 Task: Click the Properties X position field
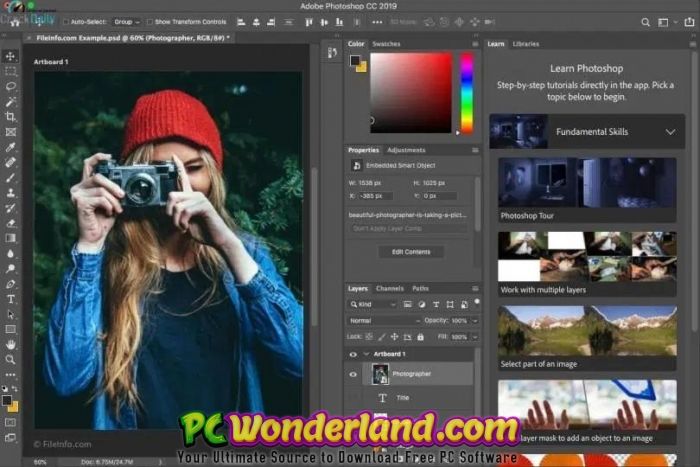pyautogui.click(x=375, y=196)
